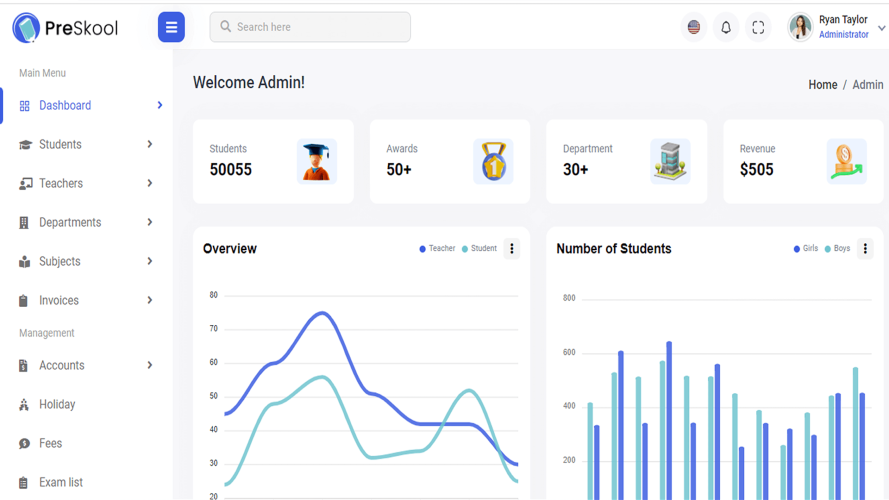
Task: Click the Dashboard grid icon
Action: [x=24, y=106]
